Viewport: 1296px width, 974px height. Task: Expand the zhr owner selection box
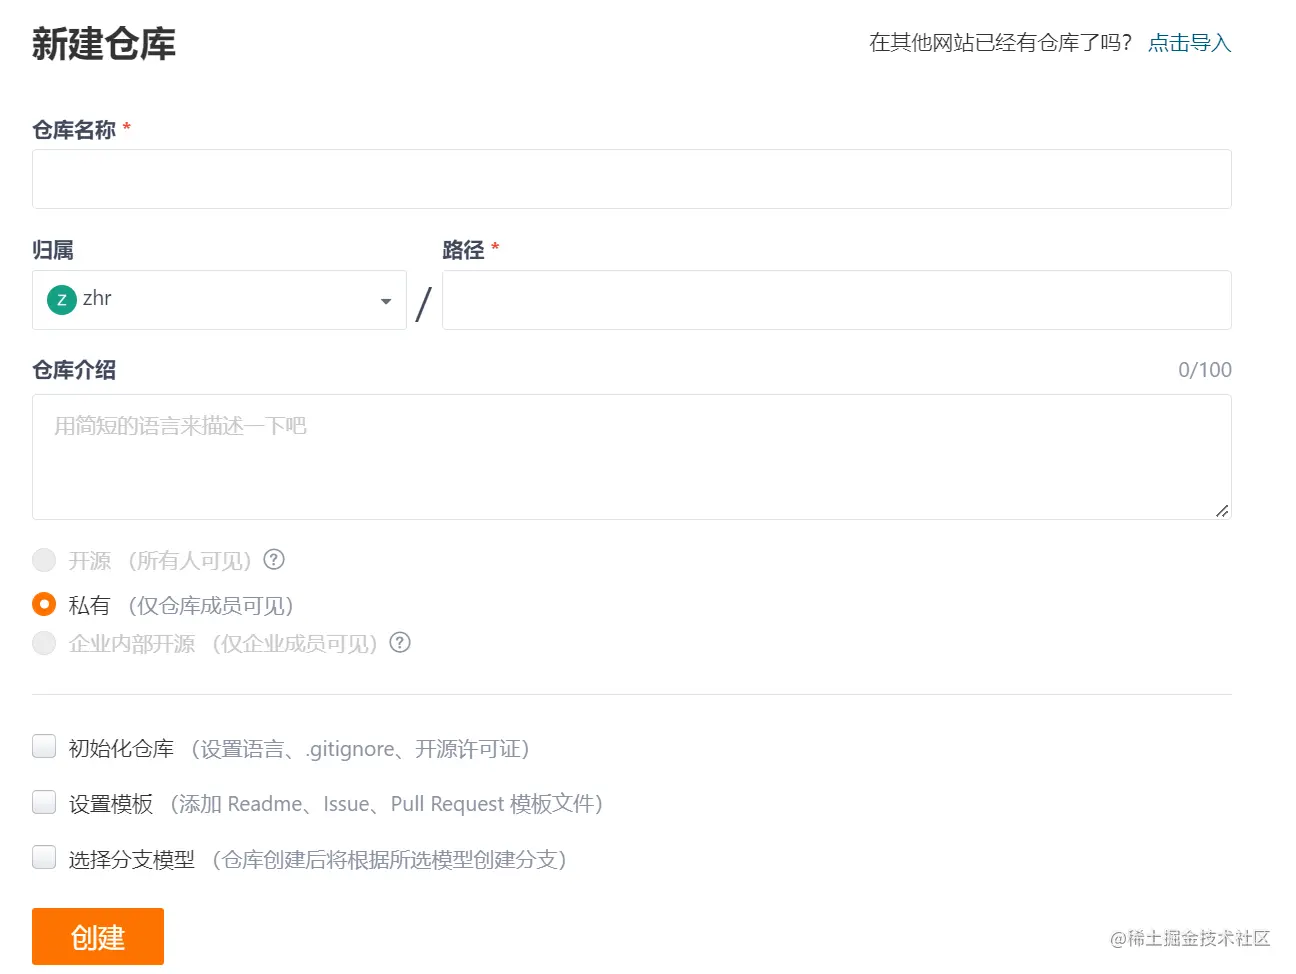tap(219, 300)
